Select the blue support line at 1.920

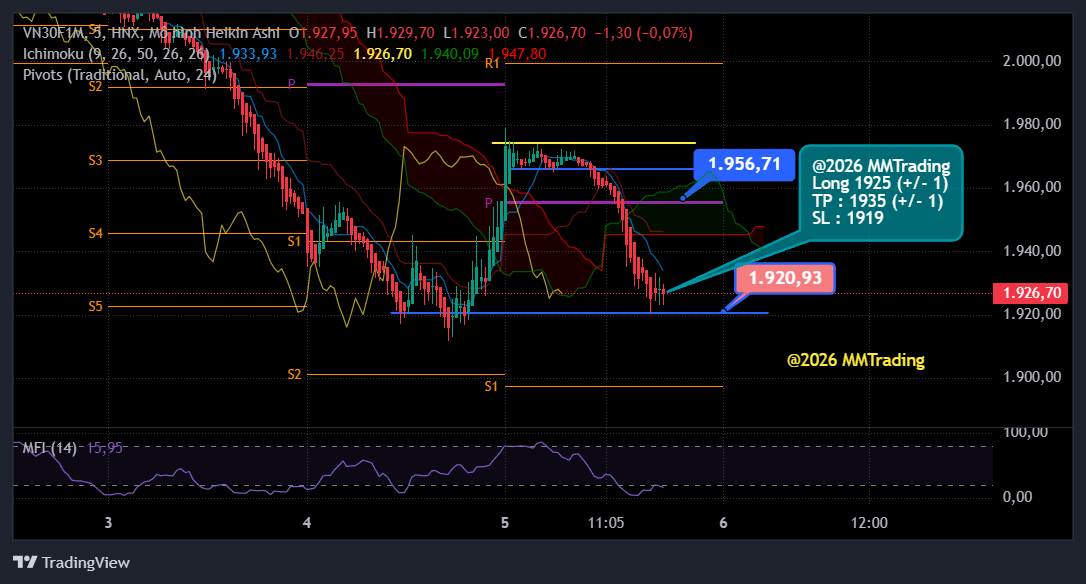(x=580, y=313)
